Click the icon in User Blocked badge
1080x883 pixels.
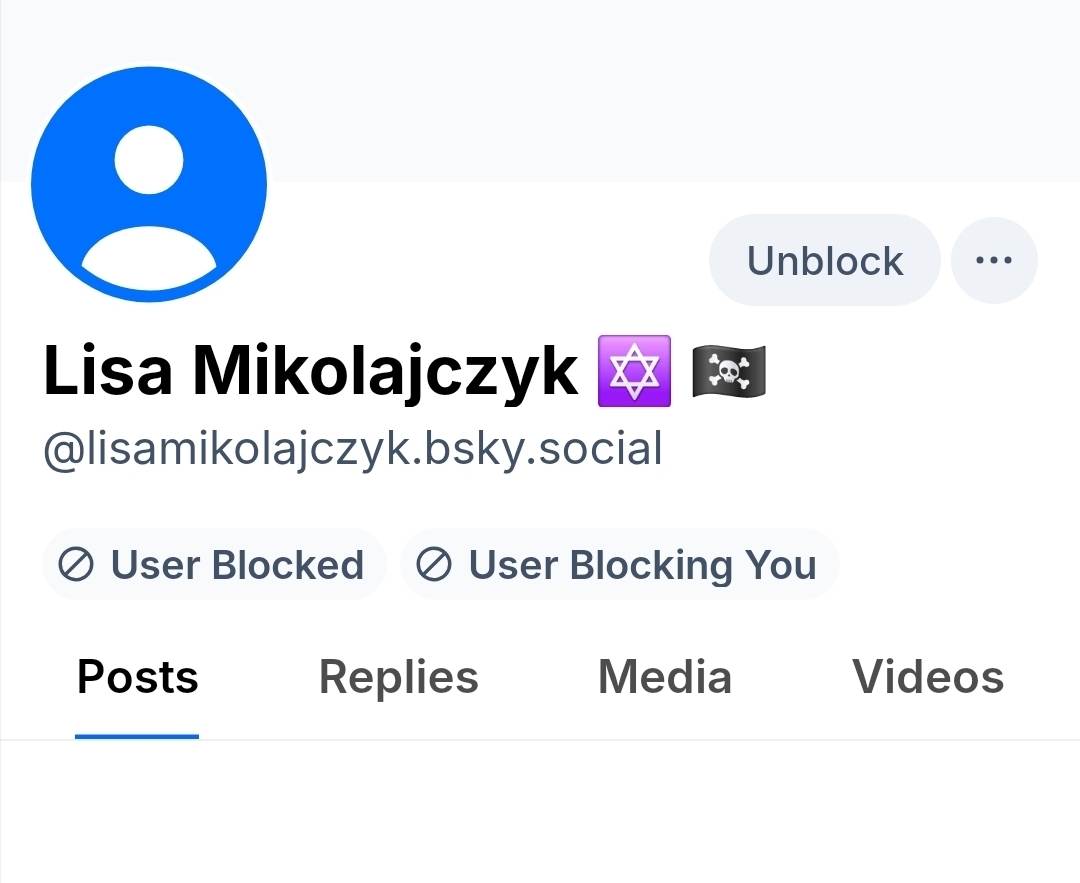[76, 565]
